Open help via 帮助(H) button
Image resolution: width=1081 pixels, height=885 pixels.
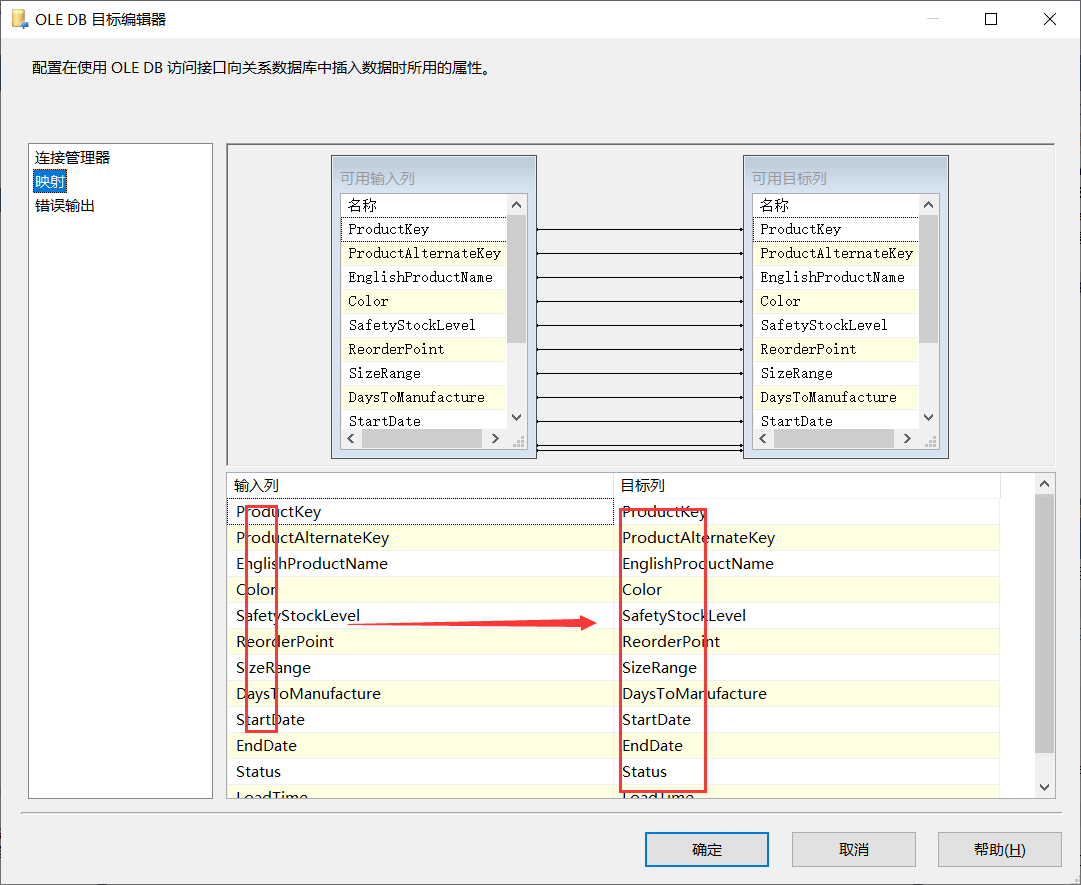point(1000,849)
